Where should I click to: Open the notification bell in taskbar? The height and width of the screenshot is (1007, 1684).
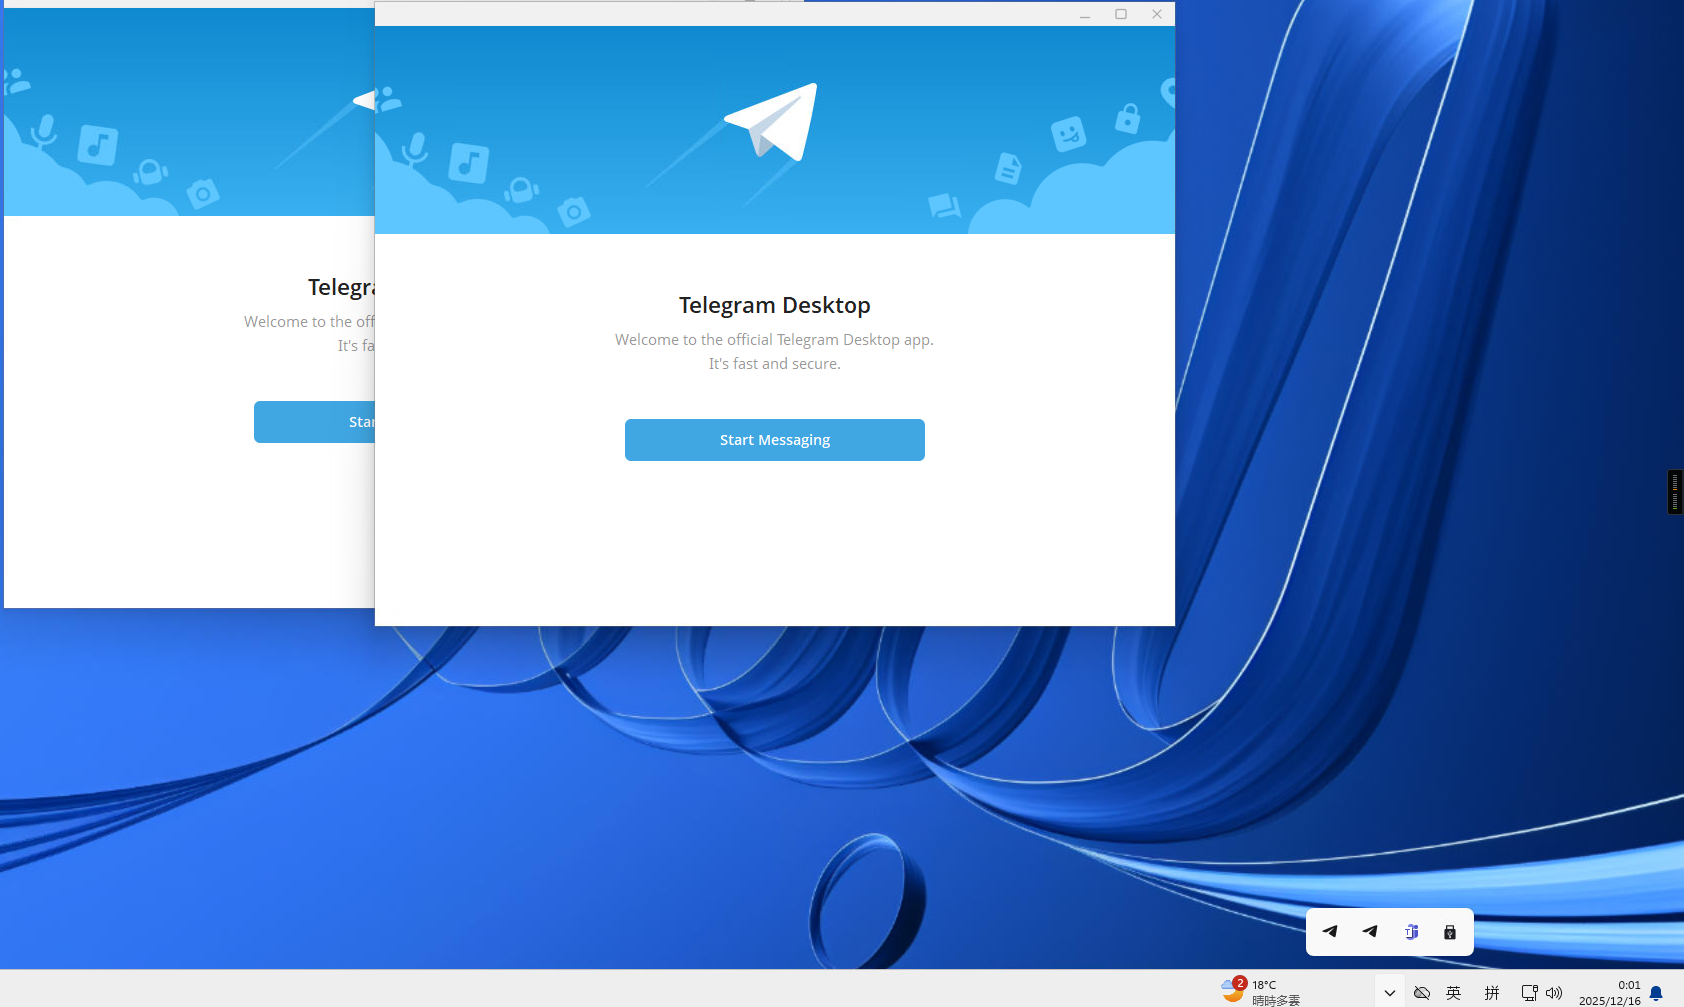[x=1656, y=993]
